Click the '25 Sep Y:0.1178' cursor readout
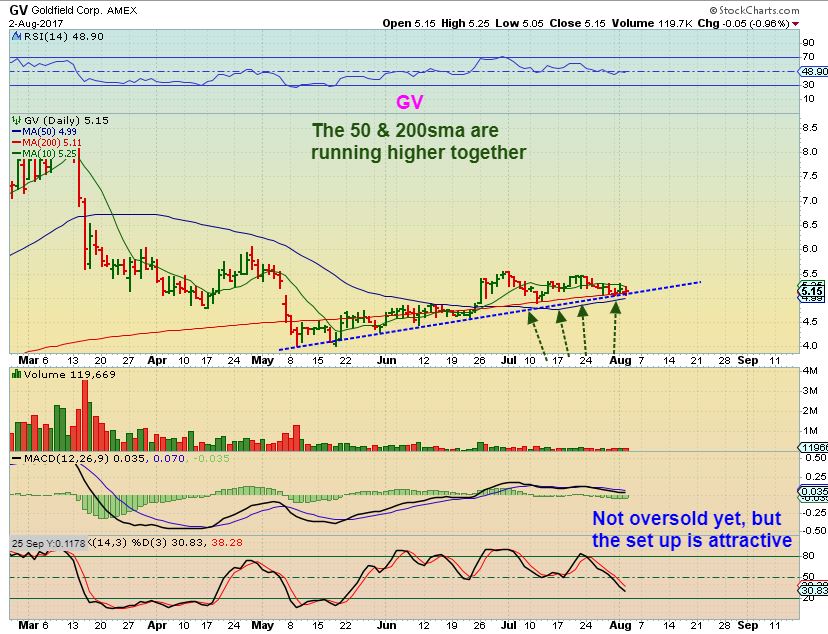Image resolution: width=828 pixels, height=634 pixels. 49,543
